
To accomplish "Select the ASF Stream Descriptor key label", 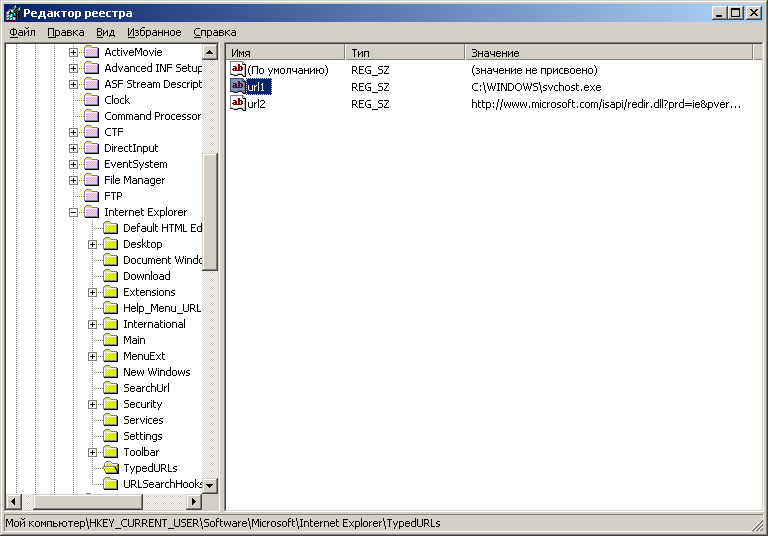I will pyautogui.click(x=153, y=84).
